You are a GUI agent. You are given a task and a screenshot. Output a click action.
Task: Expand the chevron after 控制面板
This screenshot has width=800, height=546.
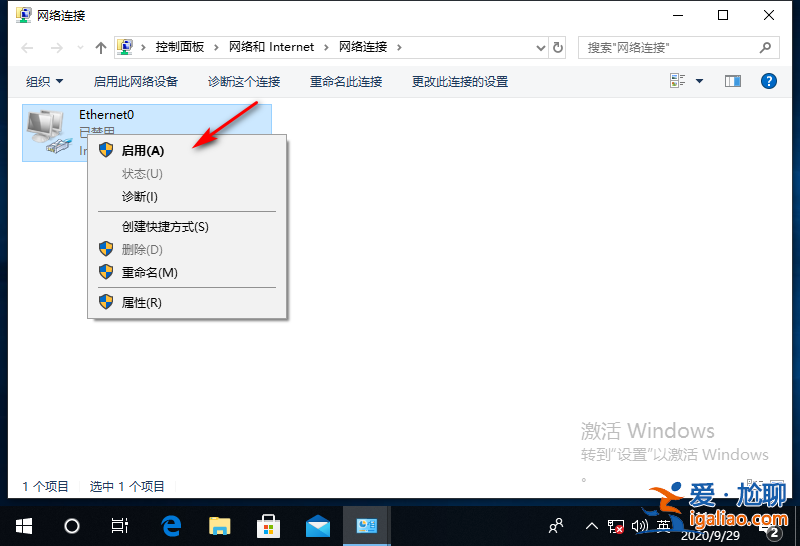click(x=216, y=47)
